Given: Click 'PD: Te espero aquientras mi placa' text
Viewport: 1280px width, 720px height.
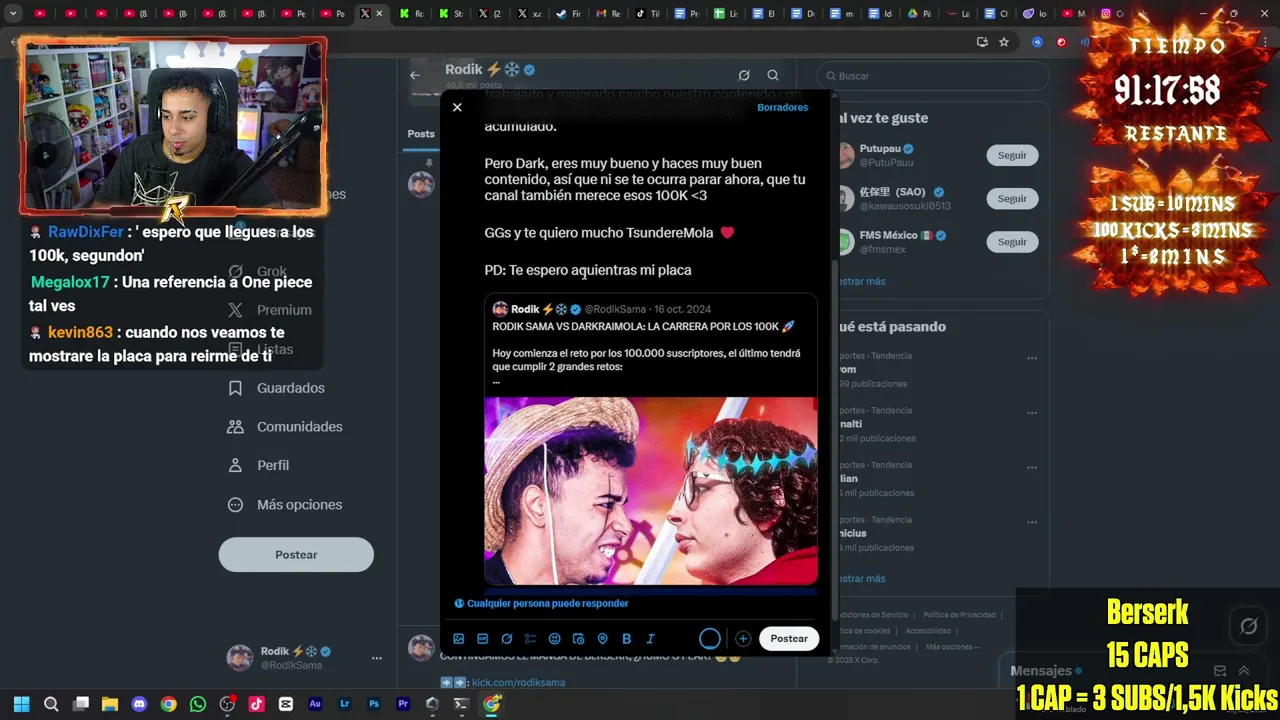Looking at the screenshot, I should coord(588,270).
